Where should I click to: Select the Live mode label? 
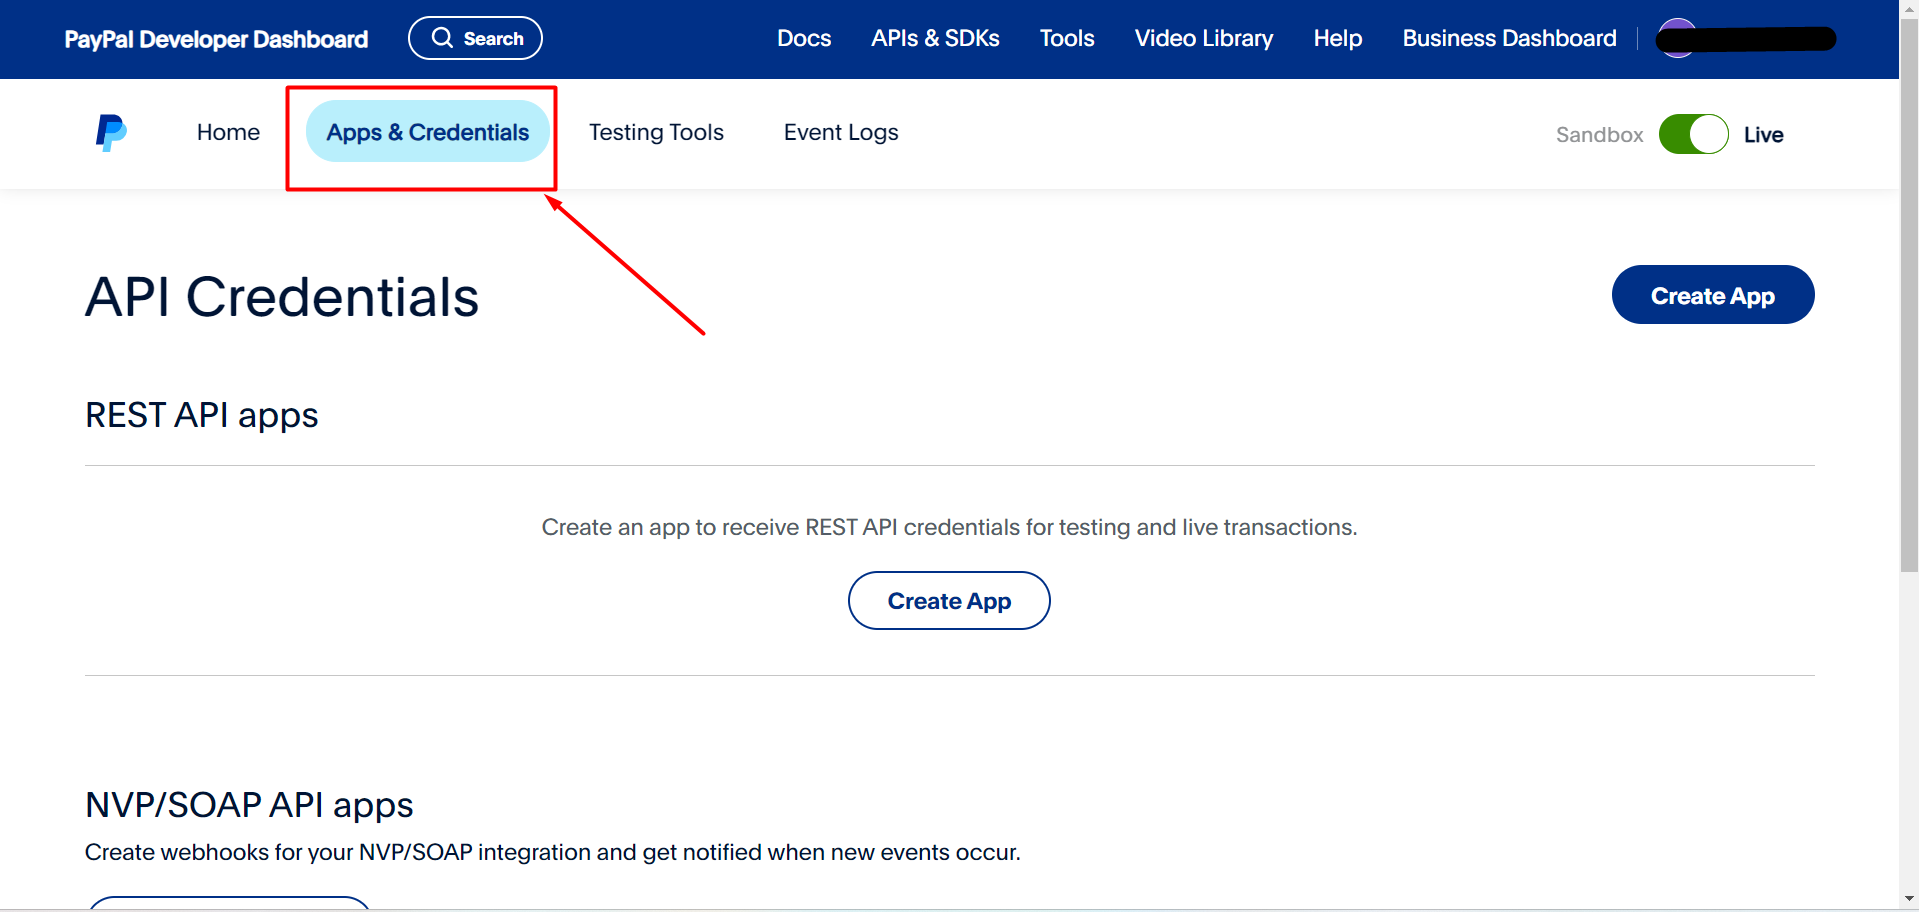pos(1763,135)
